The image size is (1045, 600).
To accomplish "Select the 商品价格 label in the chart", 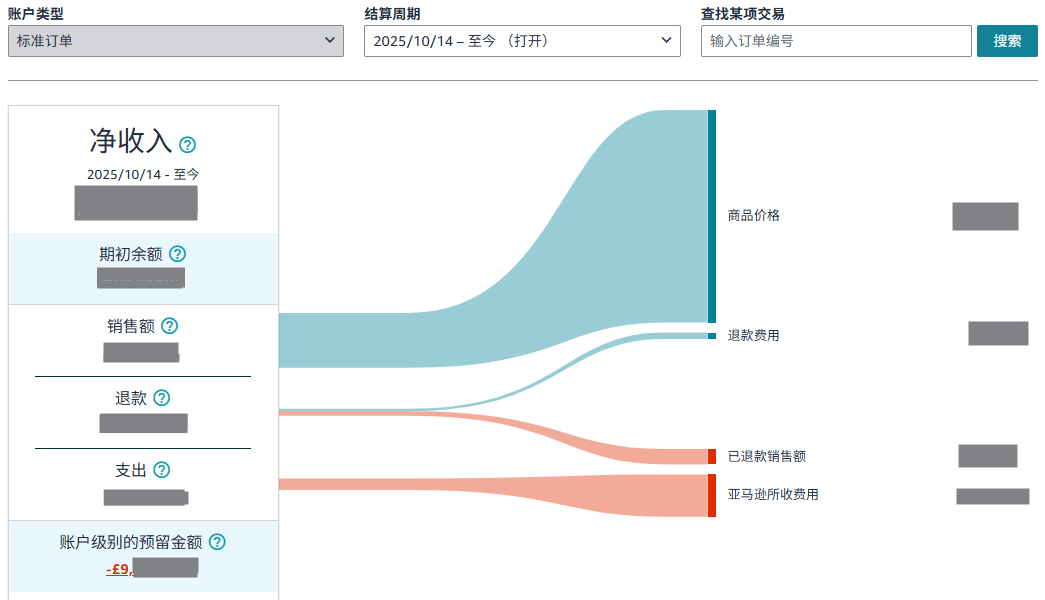I will pos(753,215).
